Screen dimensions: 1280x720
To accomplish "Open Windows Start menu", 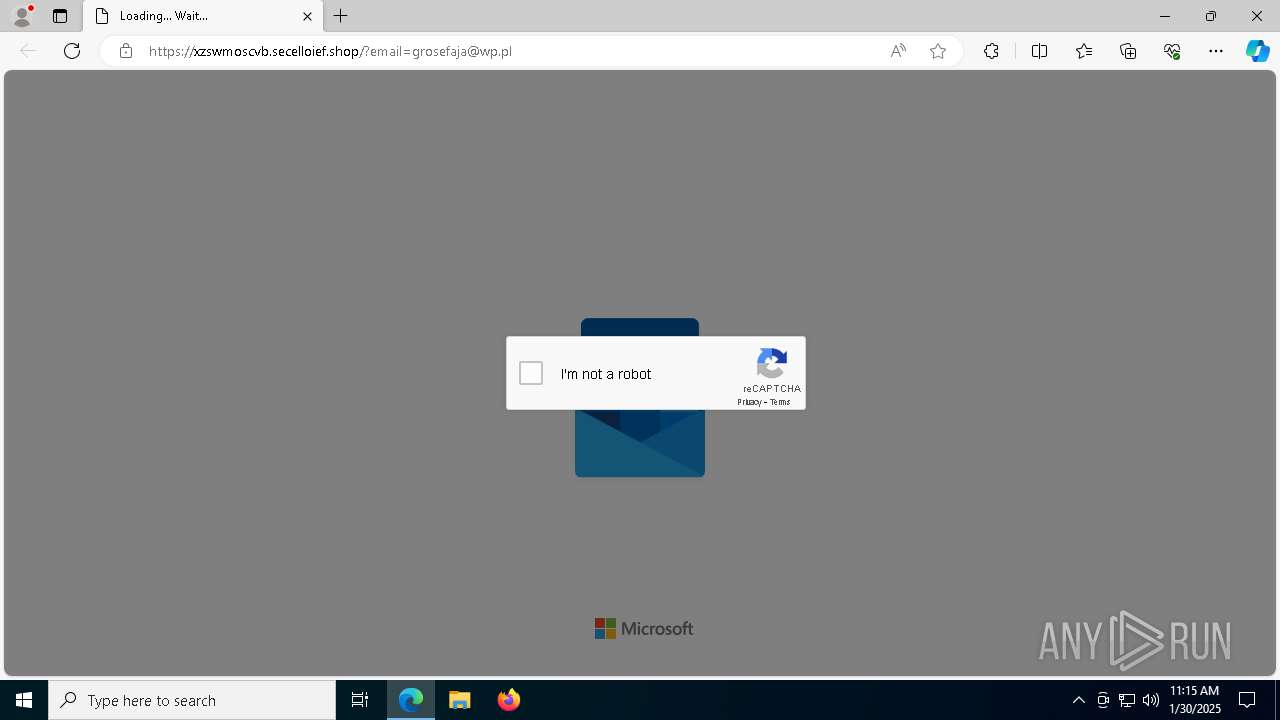I will pyautogui.click(x=24, y=700).
